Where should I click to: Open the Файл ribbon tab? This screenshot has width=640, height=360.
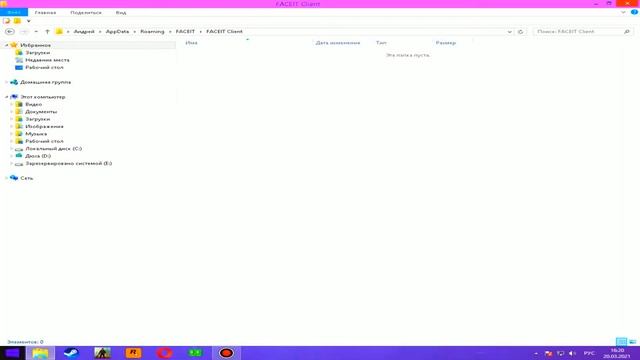click(x=14, y=12)
